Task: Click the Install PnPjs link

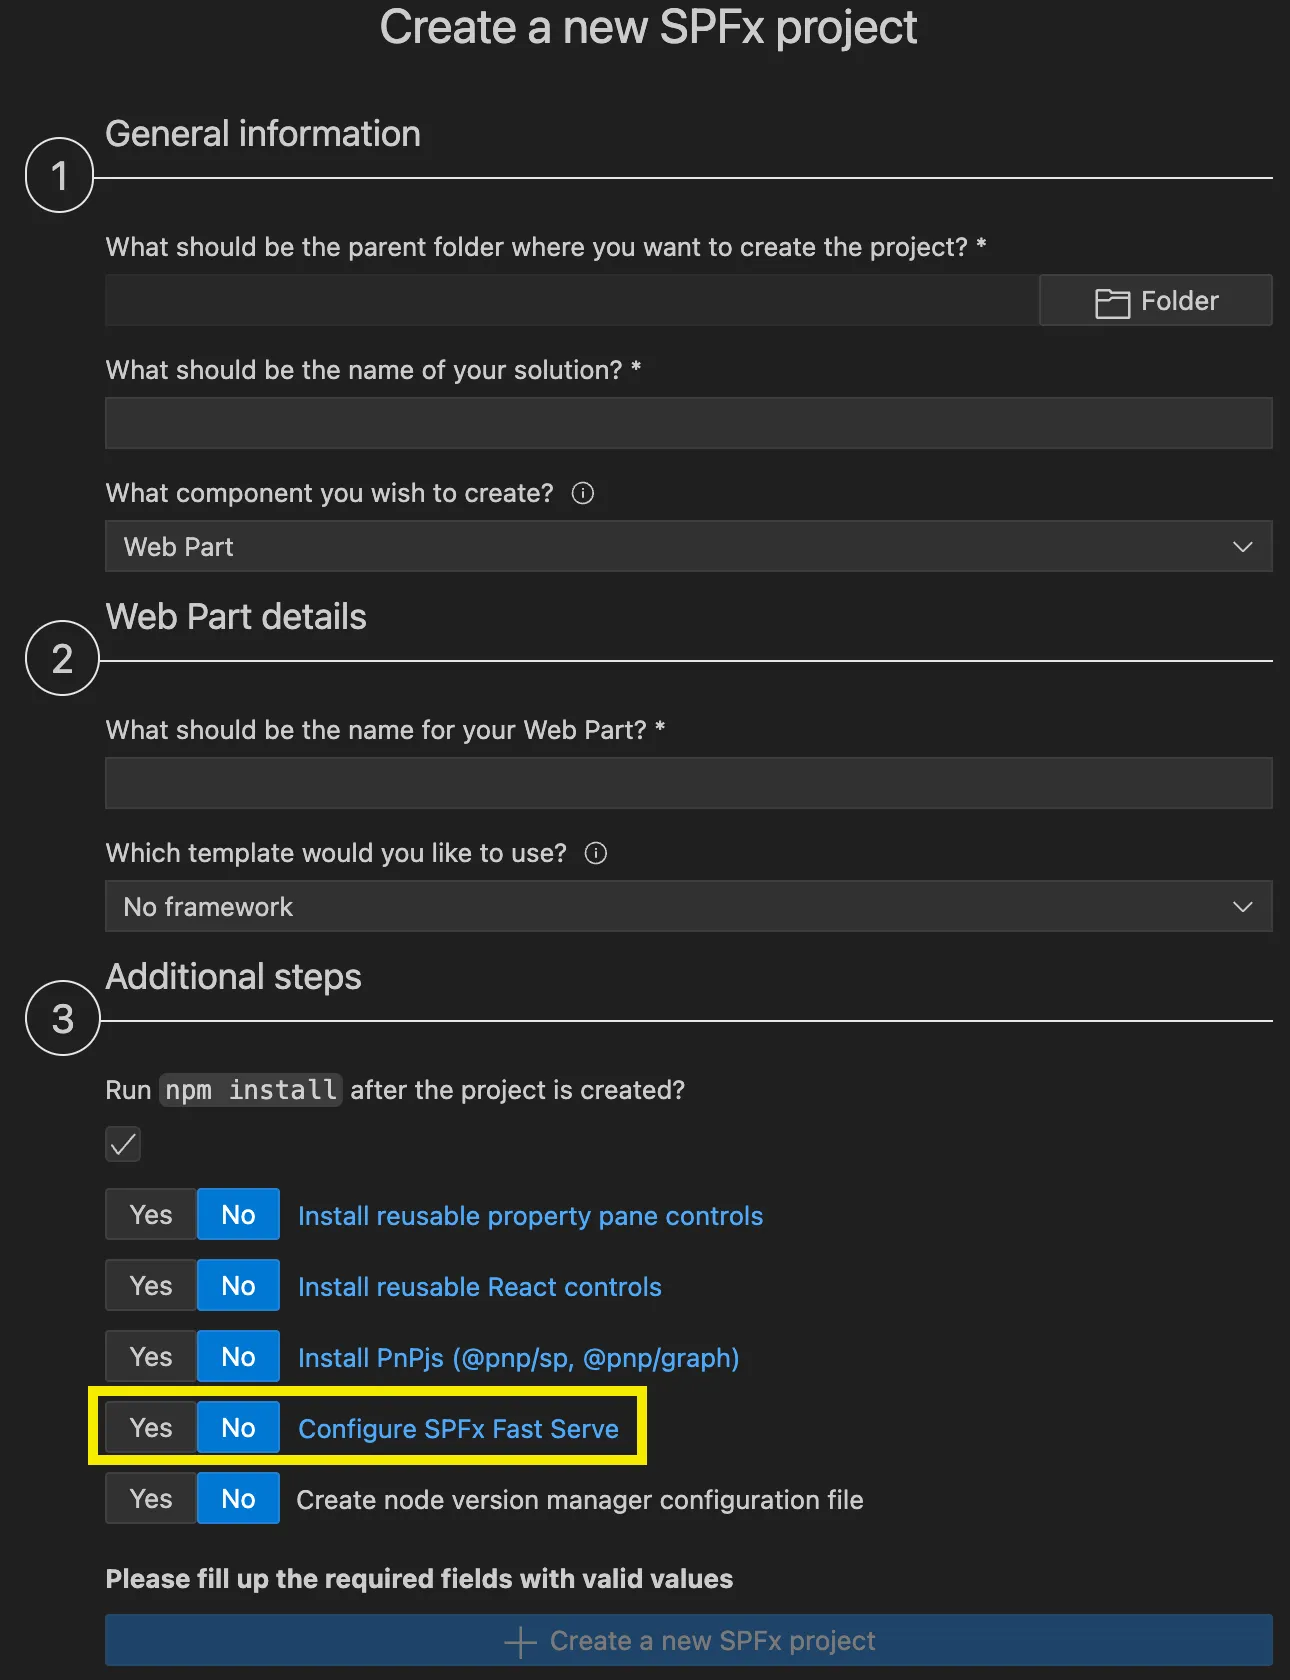Action: (x=517, y=1357)
